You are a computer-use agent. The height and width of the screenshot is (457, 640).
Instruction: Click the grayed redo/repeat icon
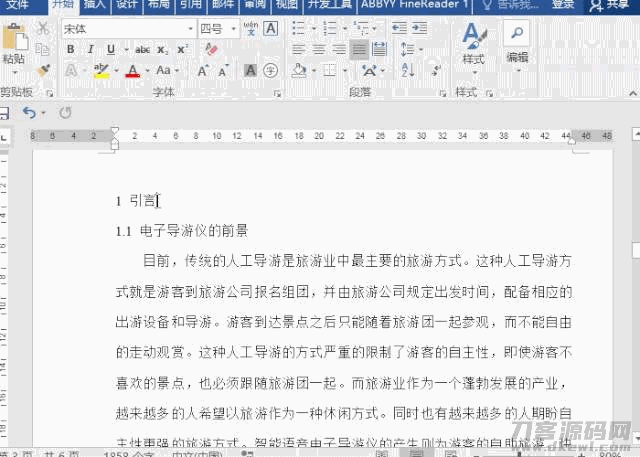65,113
